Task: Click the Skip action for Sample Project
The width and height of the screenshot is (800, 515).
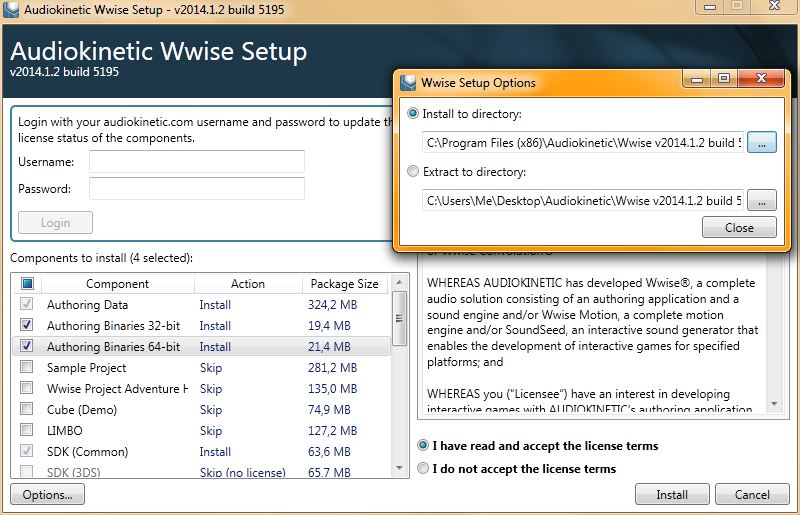Action: (211, 368)
